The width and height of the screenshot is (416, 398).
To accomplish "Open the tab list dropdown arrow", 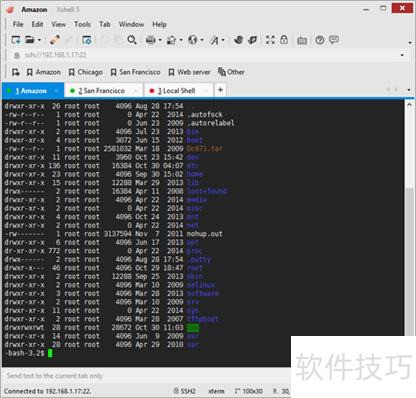I will click(409, 90).
